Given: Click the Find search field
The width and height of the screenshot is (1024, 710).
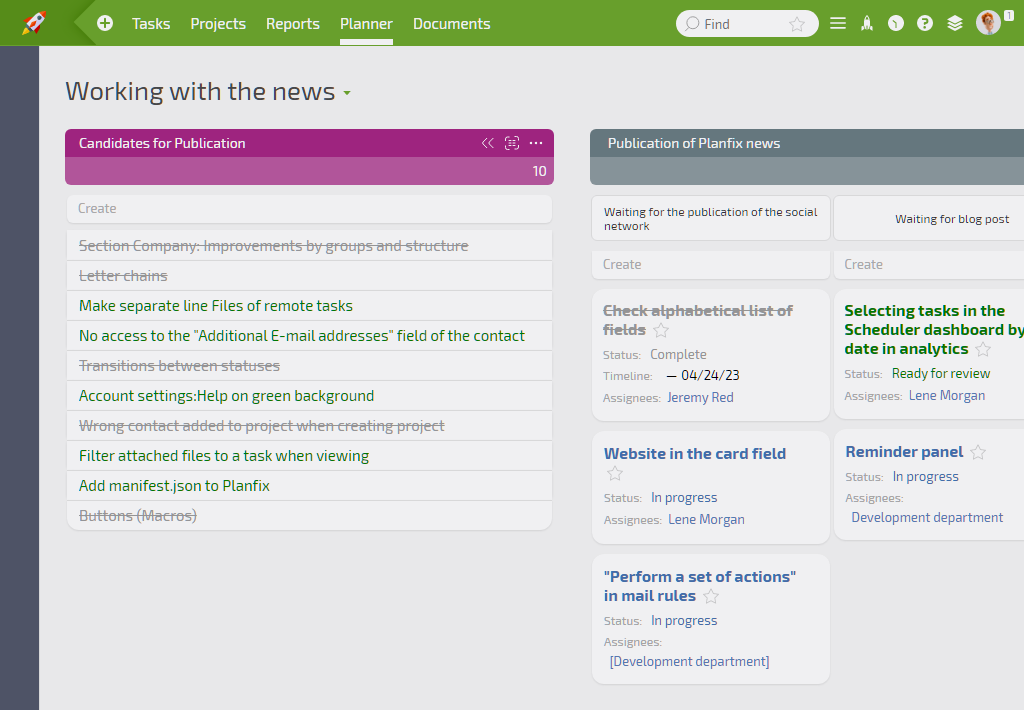Looking at the screenshot, I should tap(747, 24).
